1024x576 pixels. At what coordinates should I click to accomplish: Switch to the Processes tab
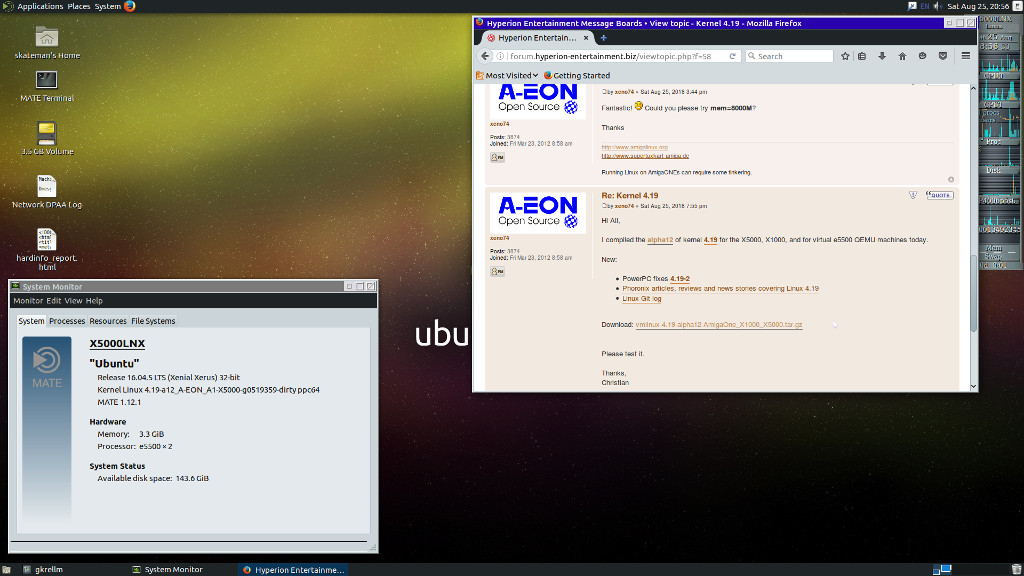67,321
